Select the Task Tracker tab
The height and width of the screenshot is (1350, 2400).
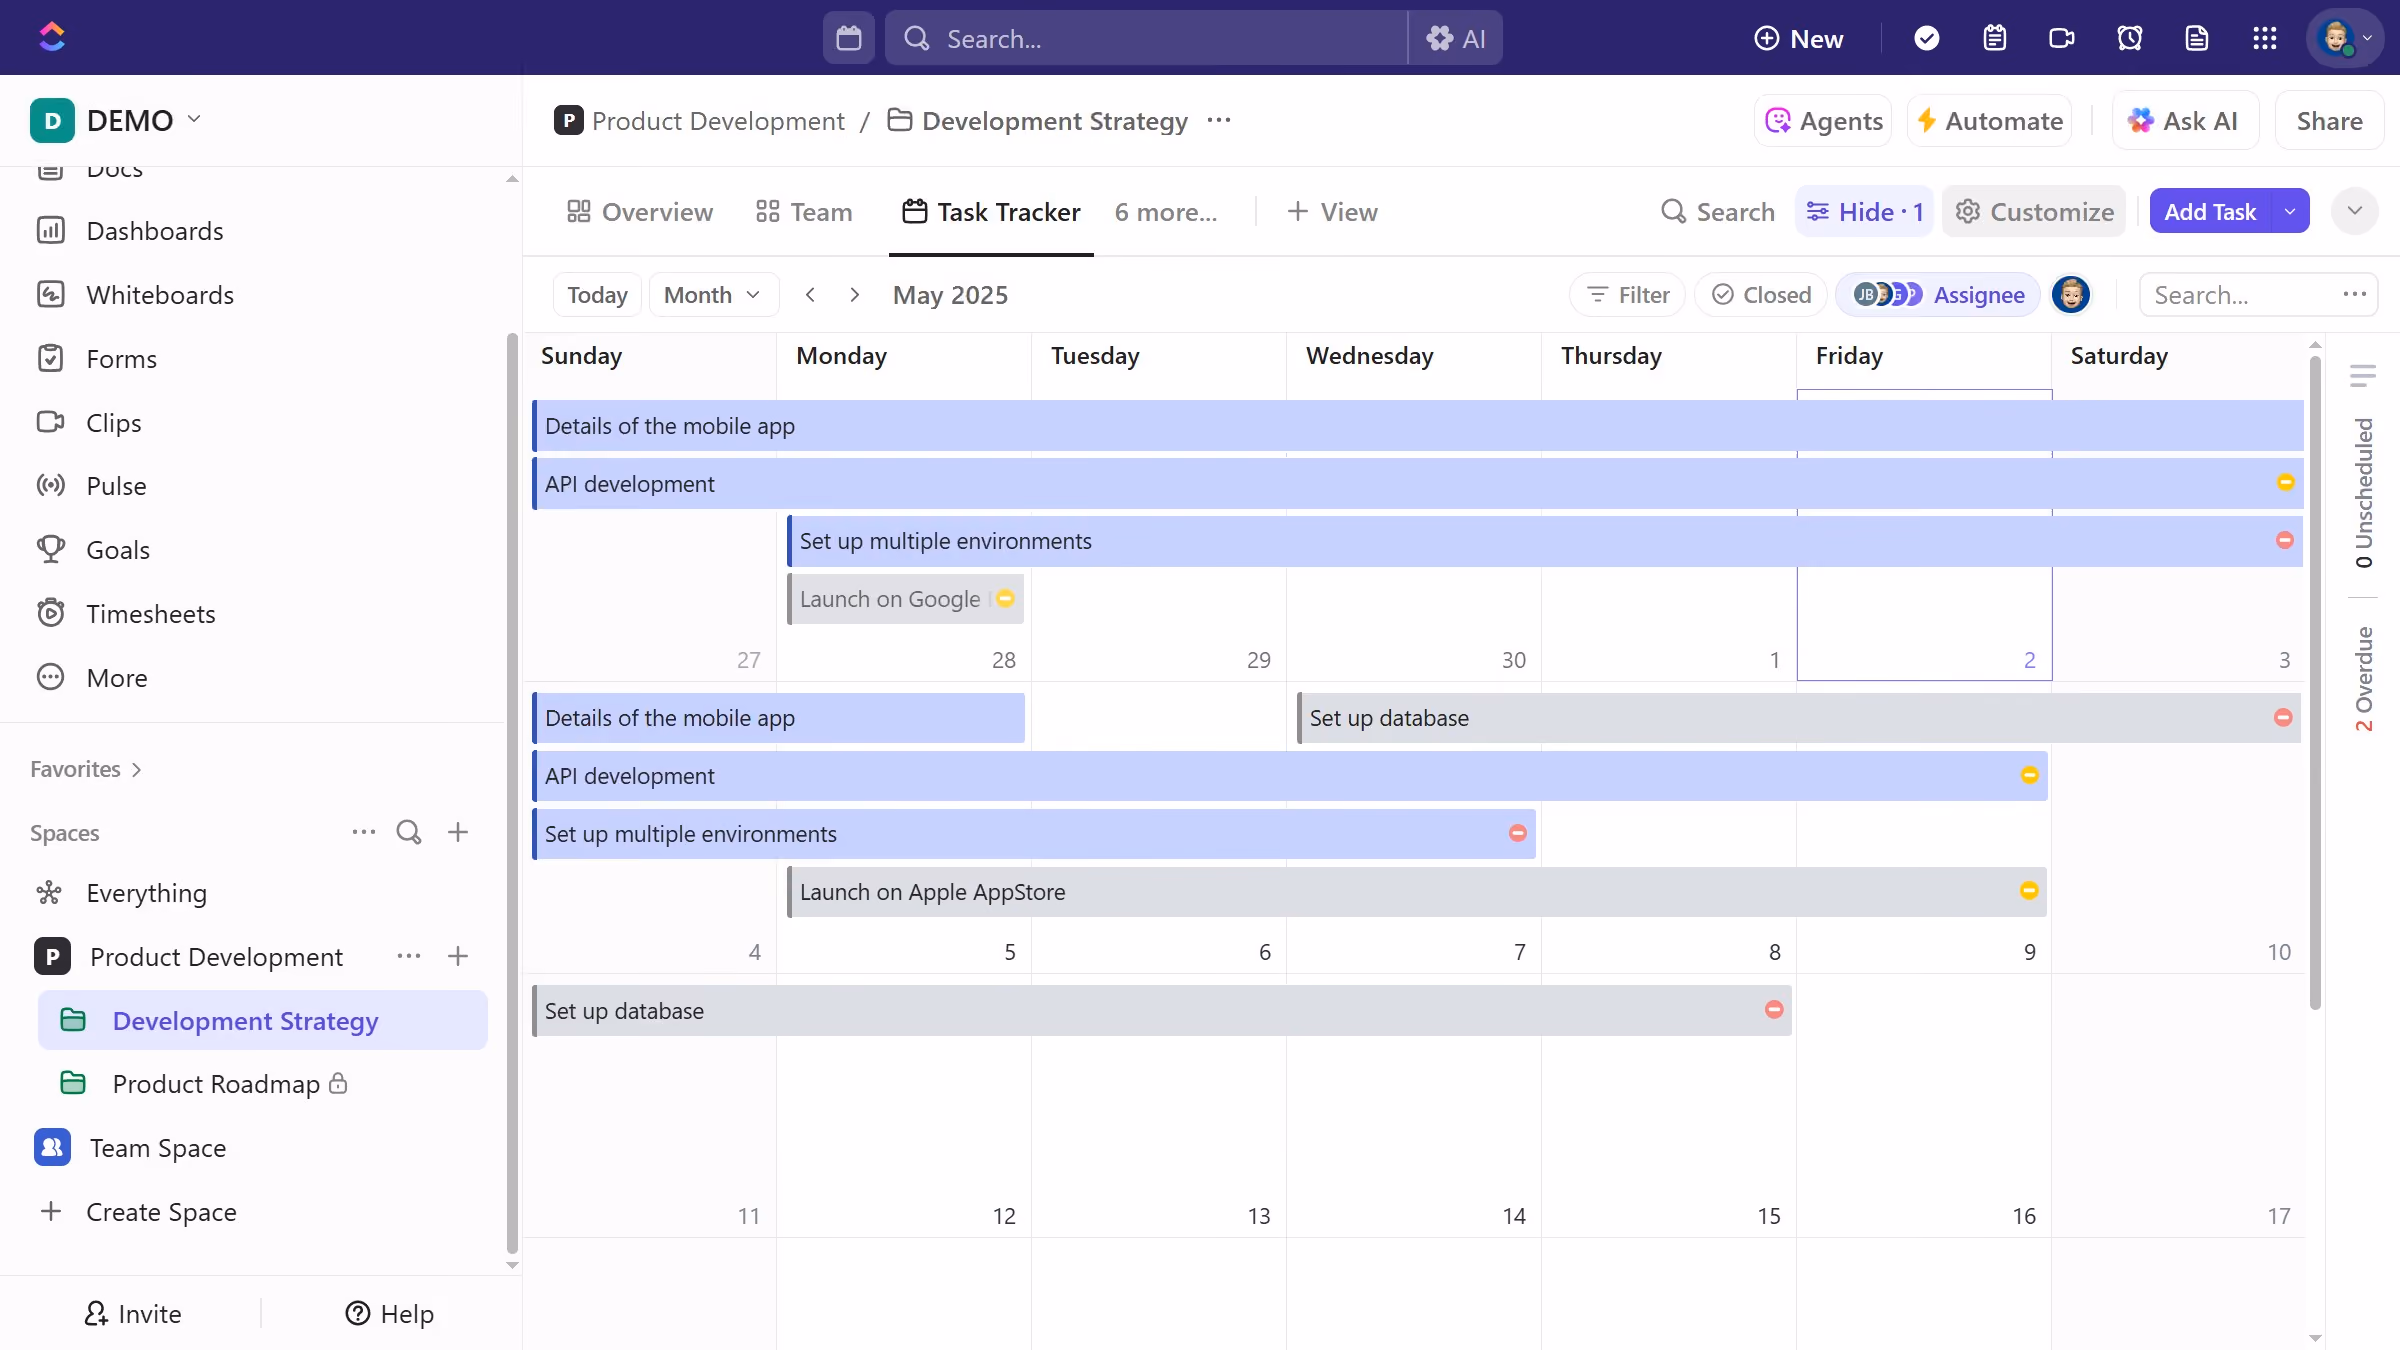pos(991,212)
